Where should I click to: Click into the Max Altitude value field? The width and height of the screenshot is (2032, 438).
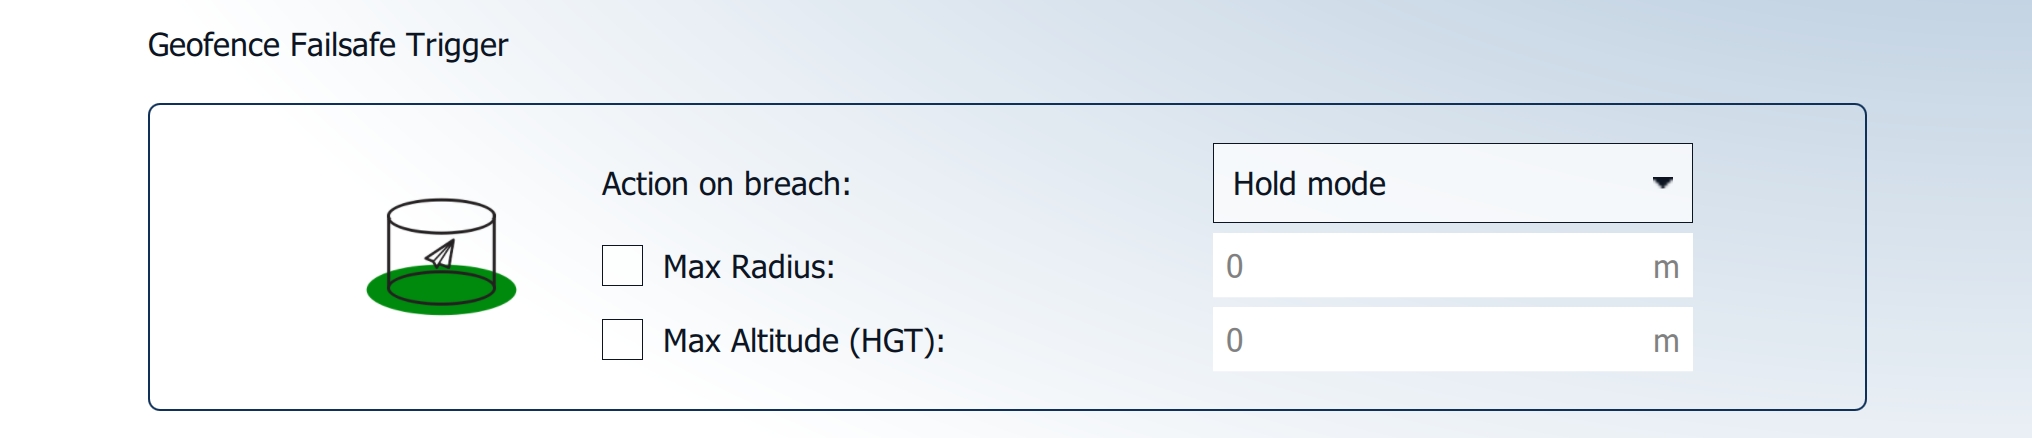click(1440, 340)
